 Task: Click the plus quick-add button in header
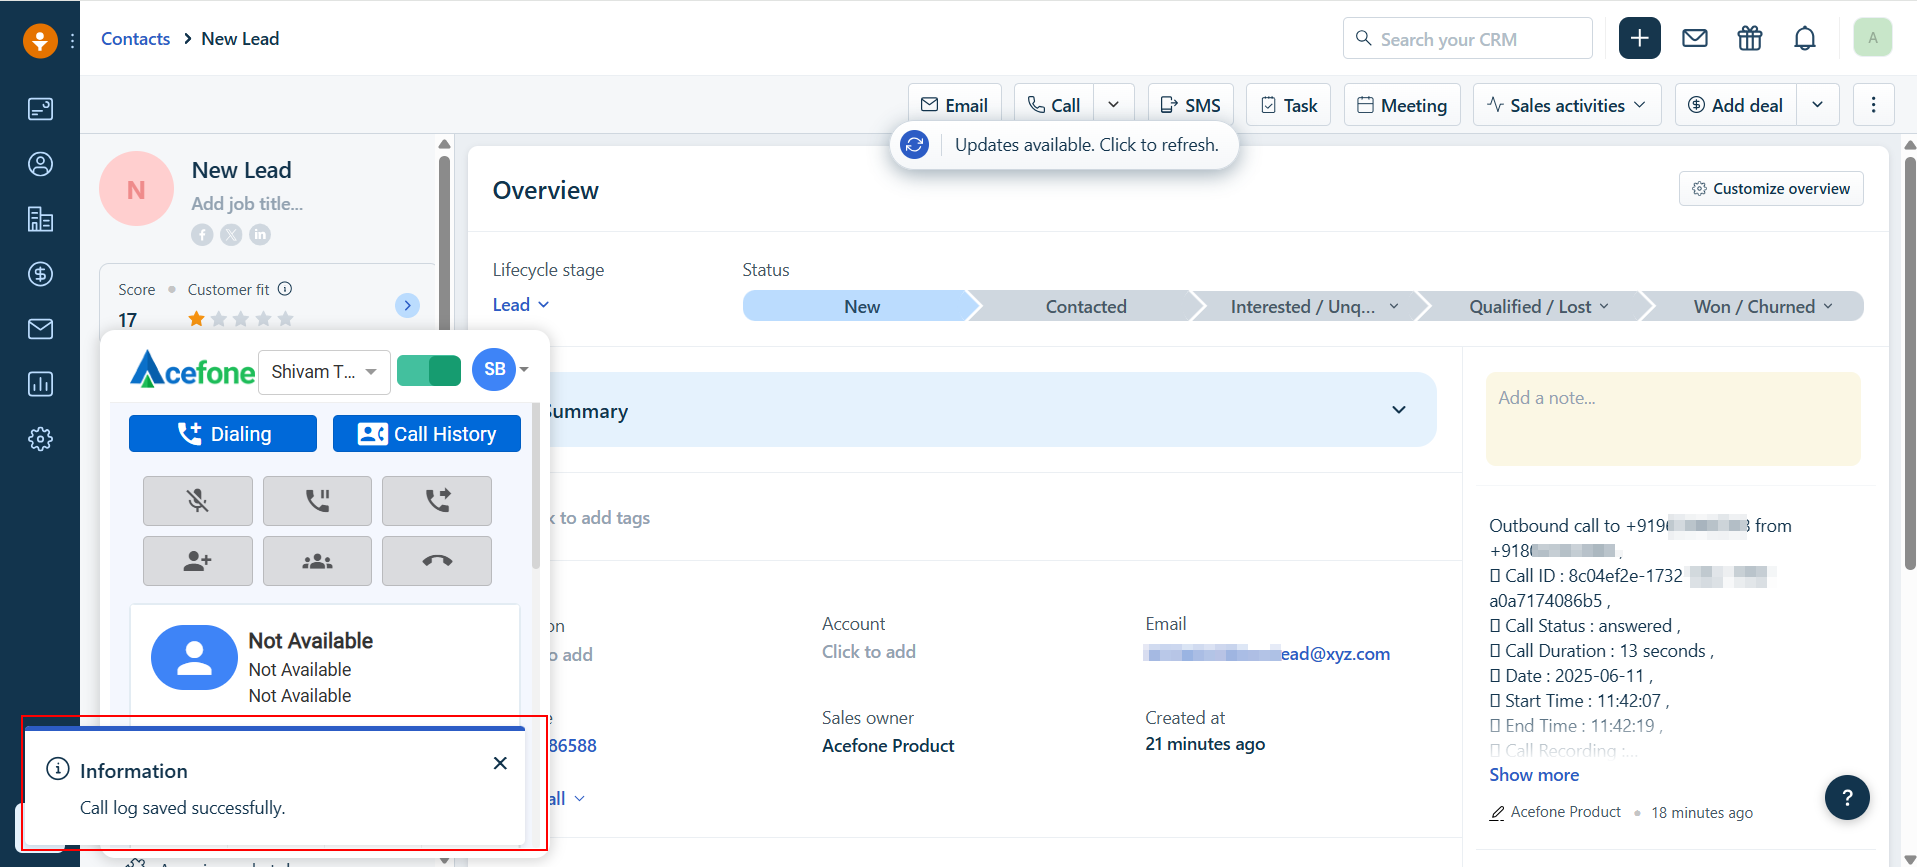point(1640,38)
